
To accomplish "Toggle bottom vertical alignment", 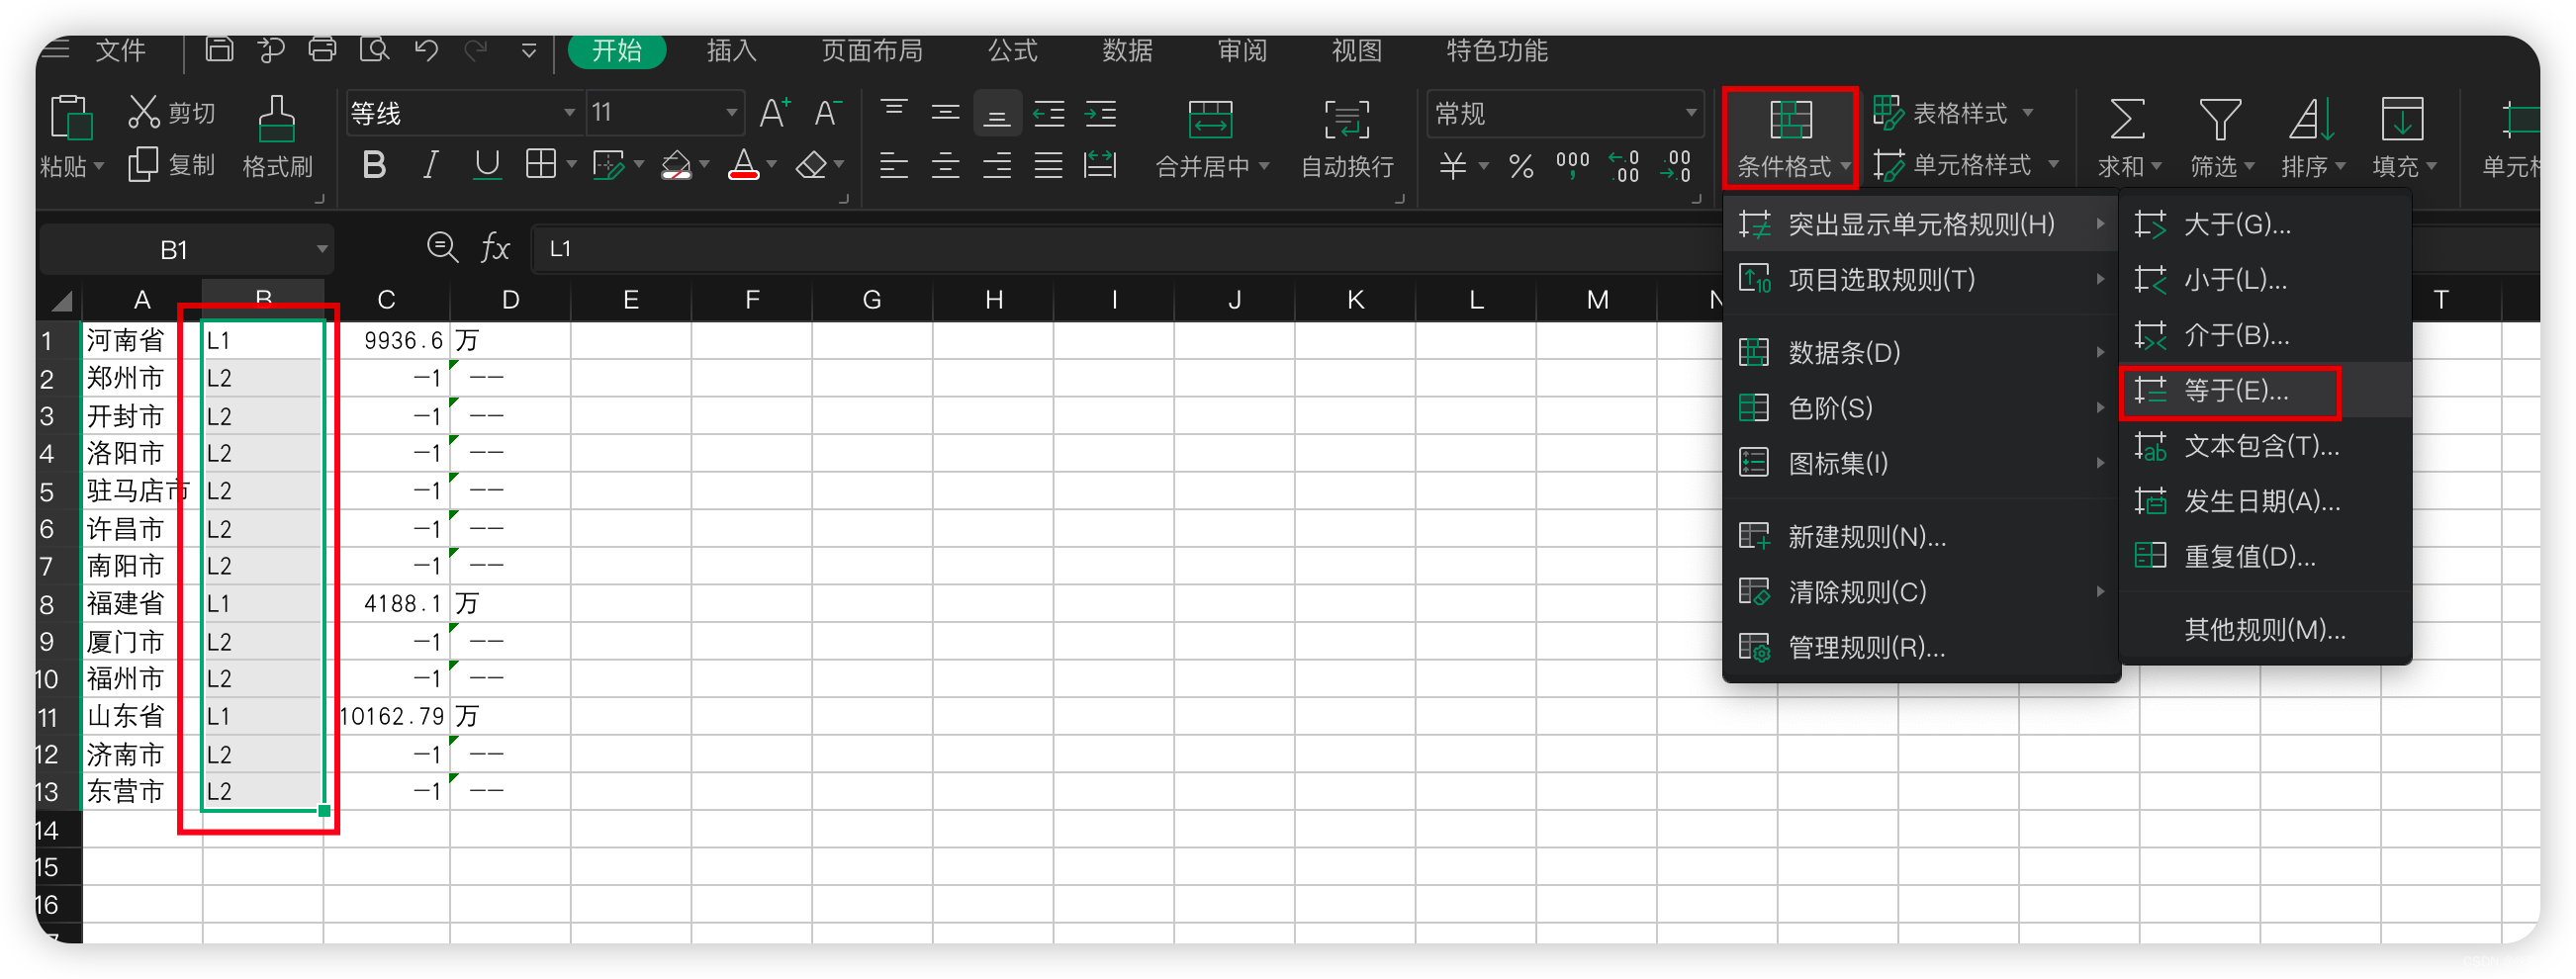I will pyautogui.click(x=997, y=114).
